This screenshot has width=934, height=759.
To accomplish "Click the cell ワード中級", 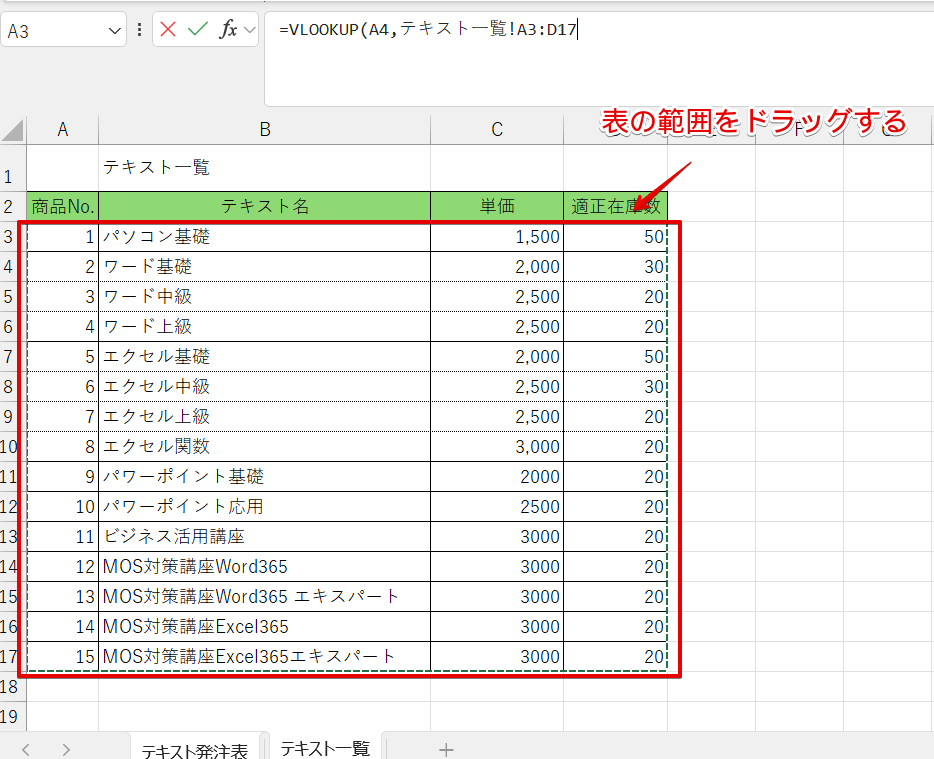I will click(264, 296).
